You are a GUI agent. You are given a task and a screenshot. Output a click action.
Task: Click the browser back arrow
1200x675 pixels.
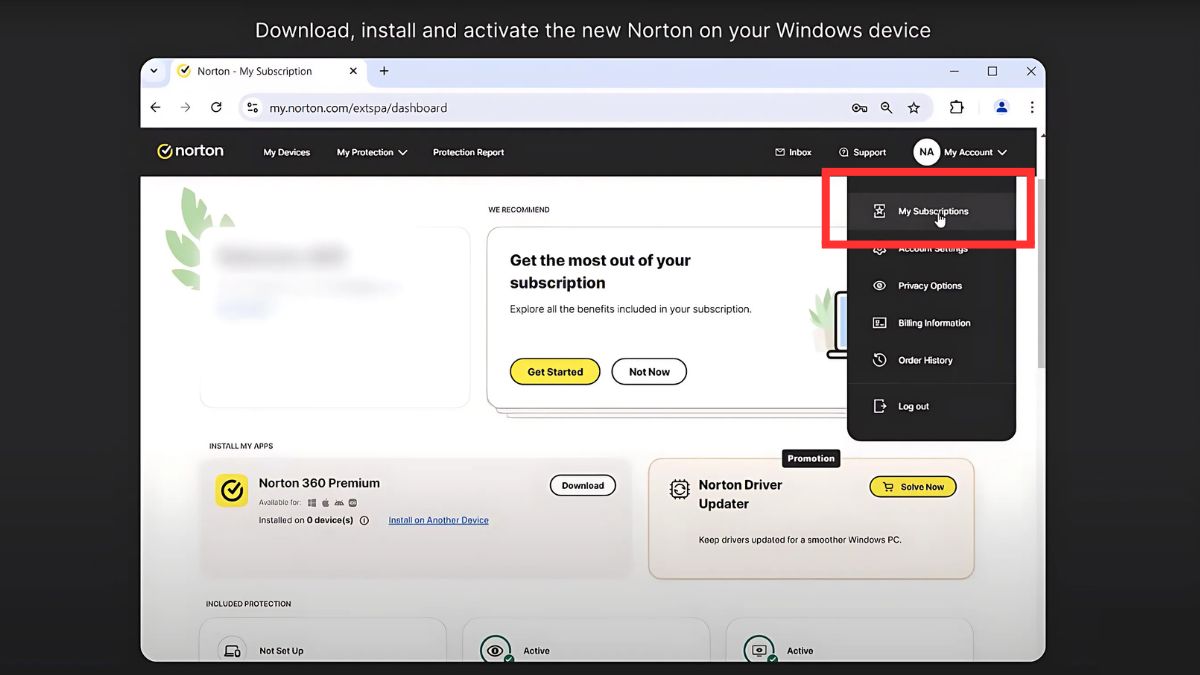[155, 107]
